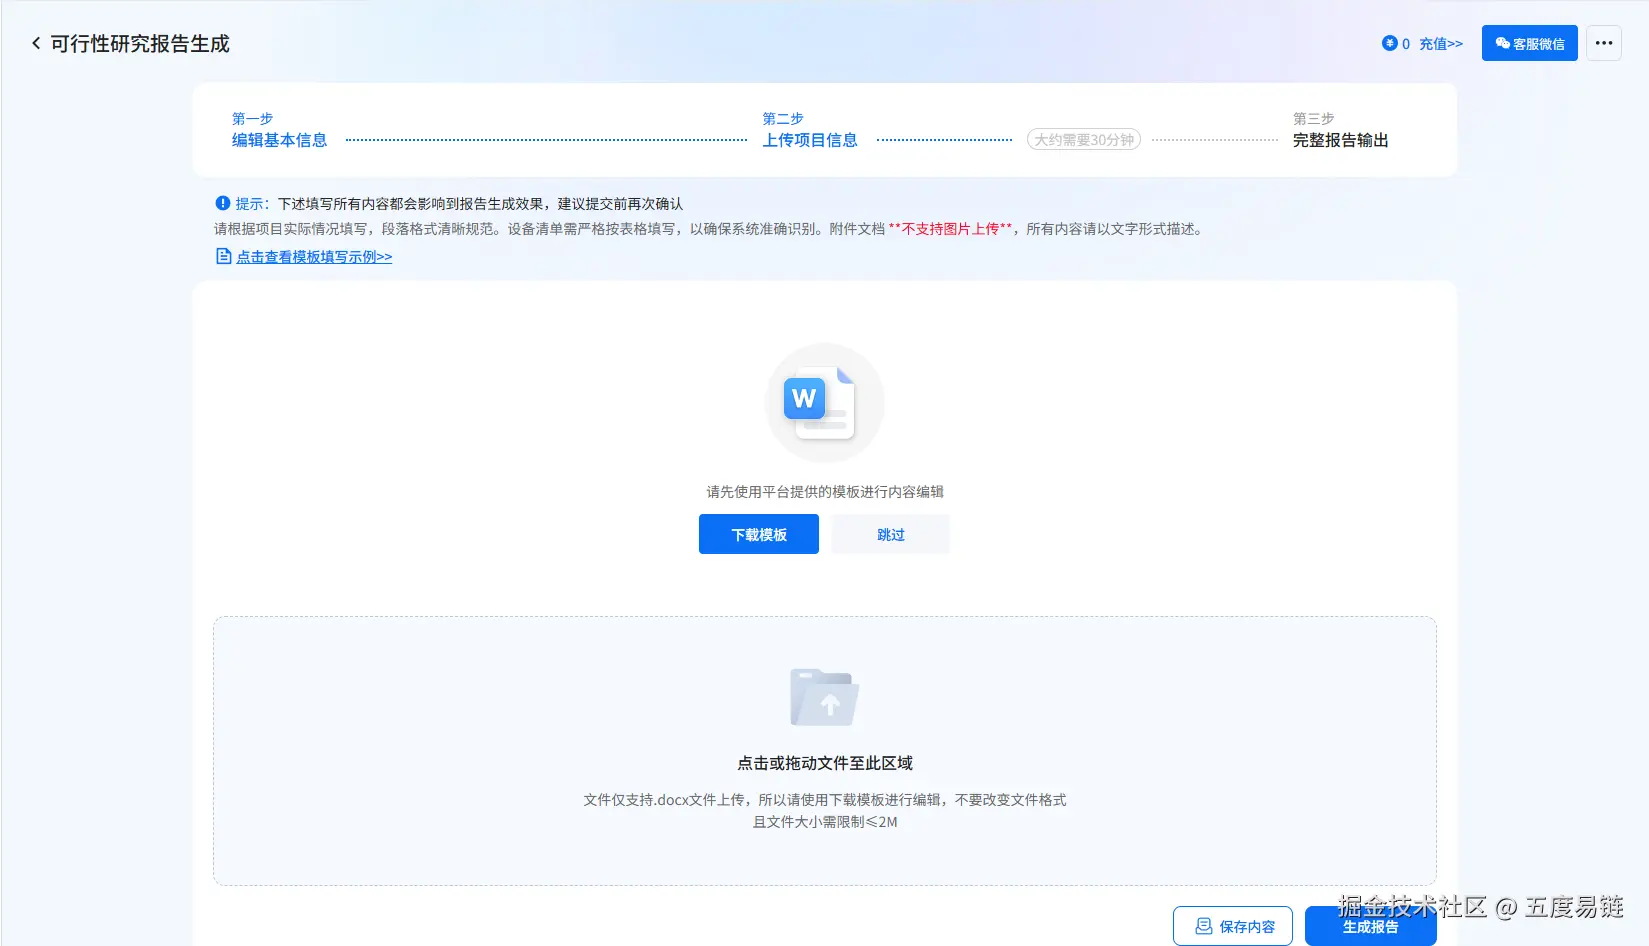Click the folder upload icon
The height and width of the screenshot is (946, 1649).
coord(824,697)
